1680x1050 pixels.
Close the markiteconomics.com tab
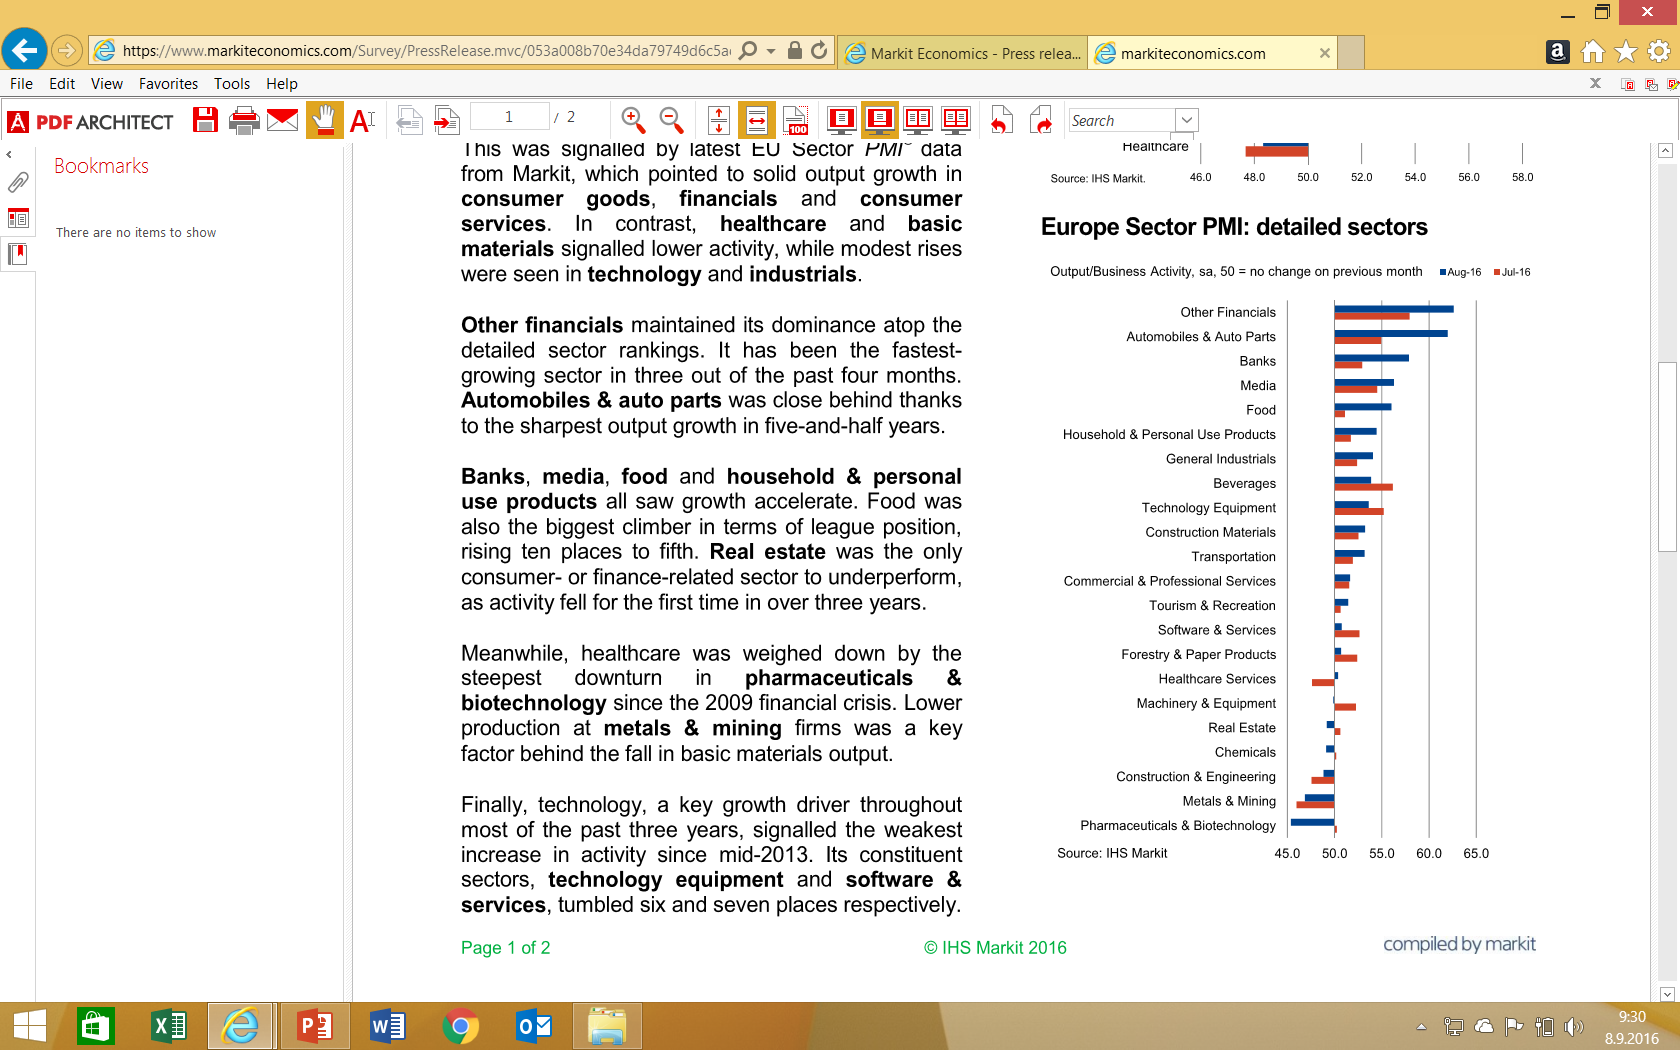1325,53
